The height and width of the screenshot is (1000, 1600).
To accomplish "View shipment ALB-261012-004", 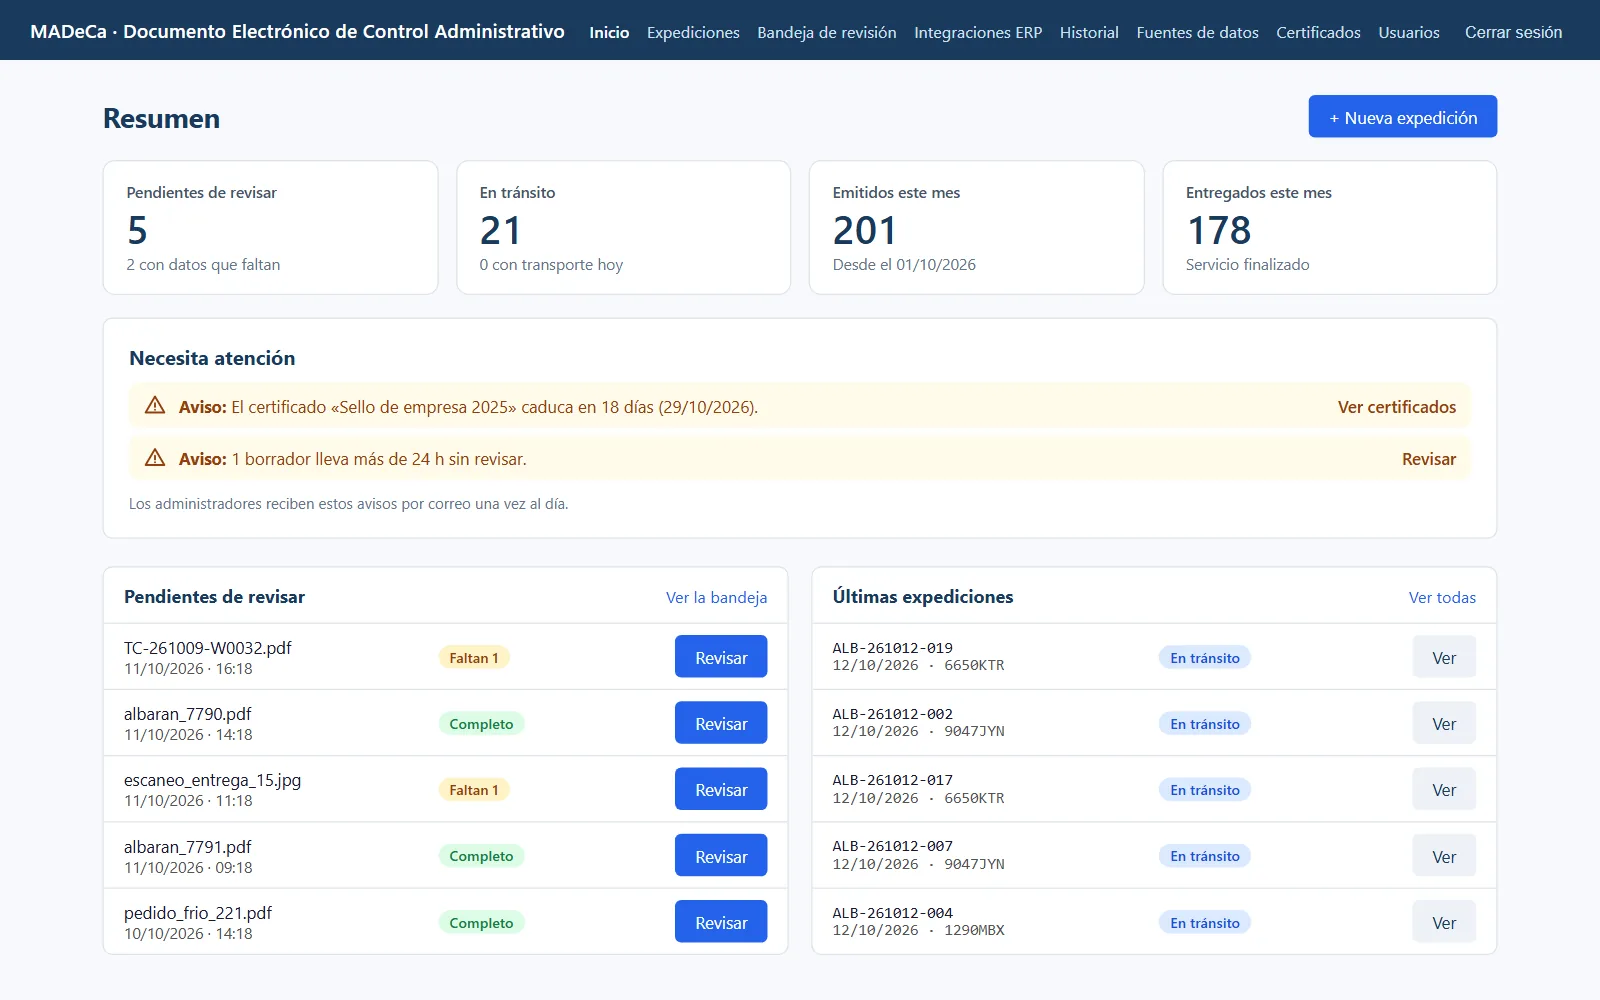I will click(x=1444, y=922).
